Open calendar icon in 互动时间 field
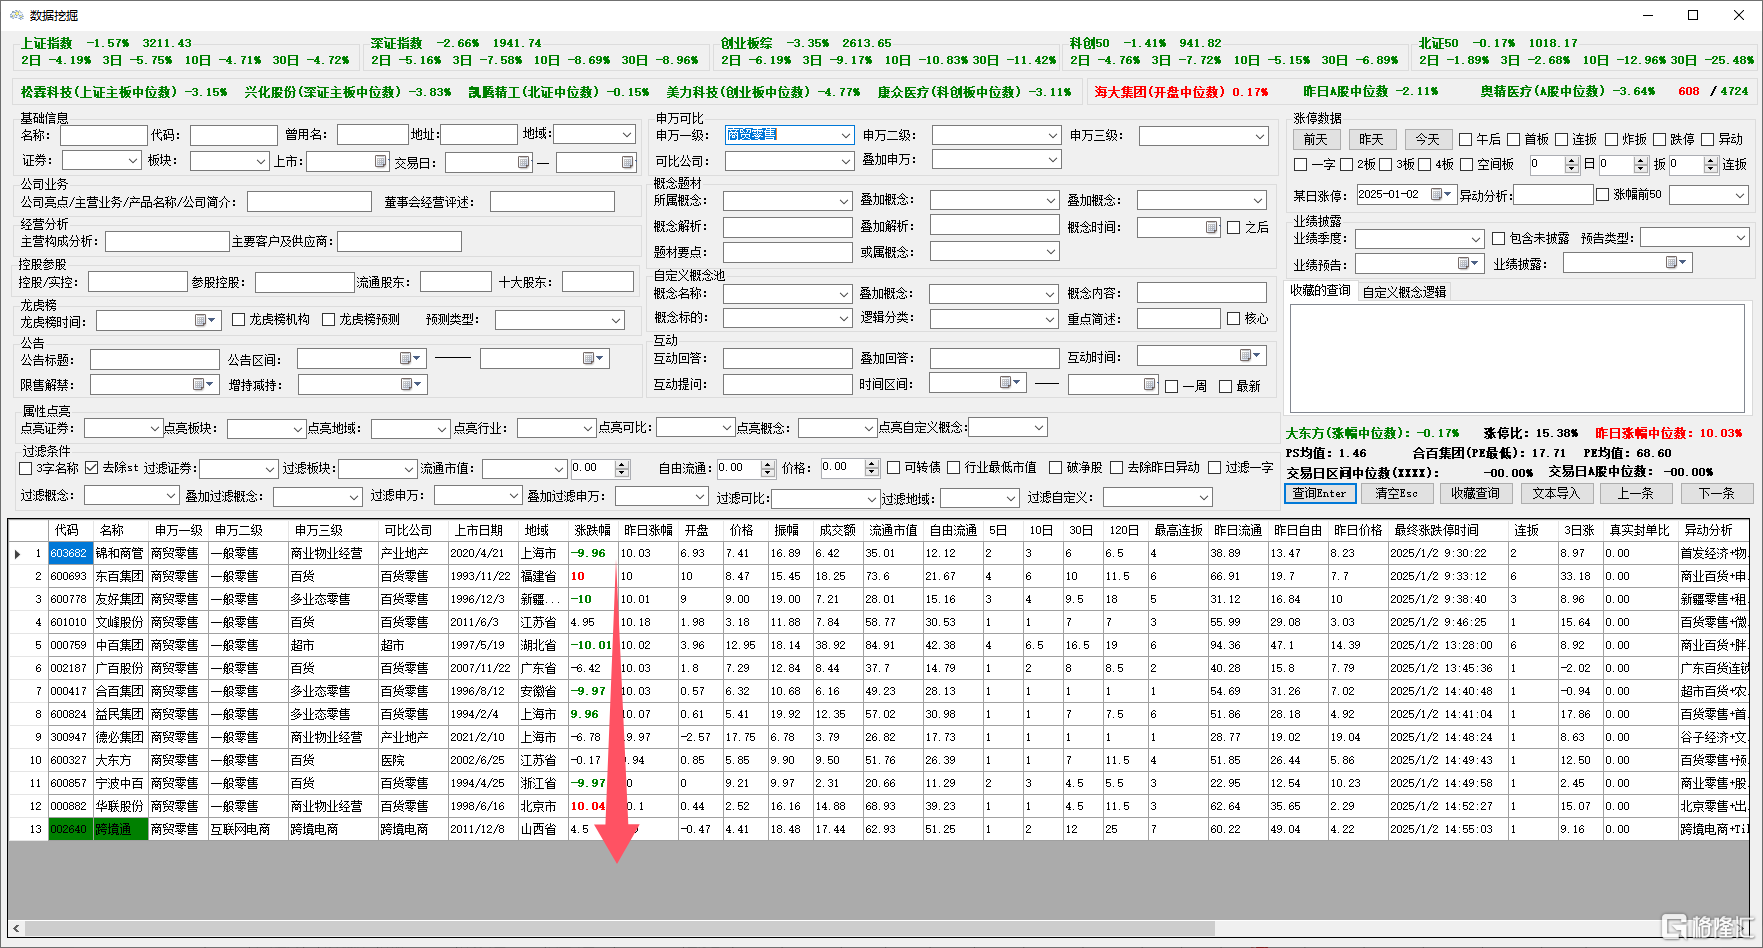Viewport: 1763px width, 948px height. click(1246, 355)
